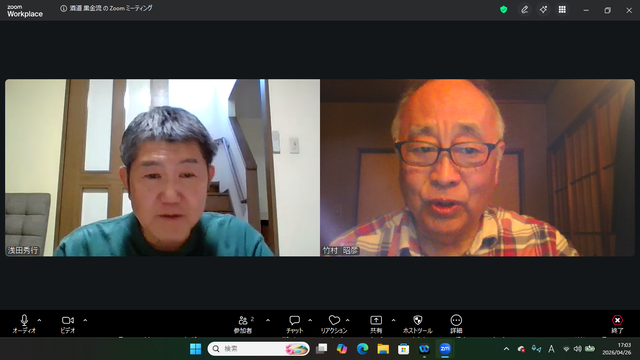Change view layout with grid icon
640x360 pixels.
click(x=562, y=9)
